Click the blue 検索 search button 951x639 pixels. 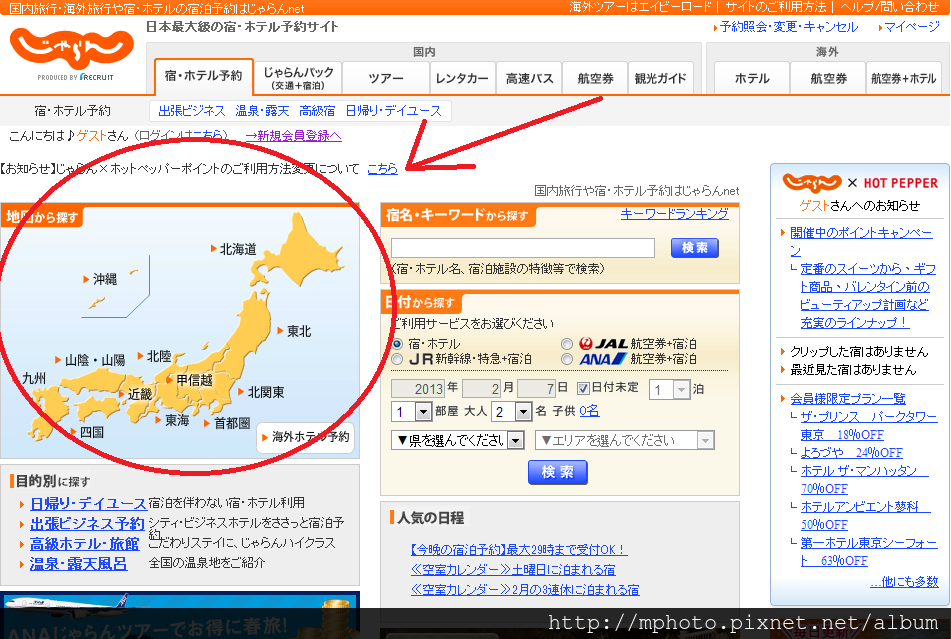pyautogui.click(x=557, y=473)
